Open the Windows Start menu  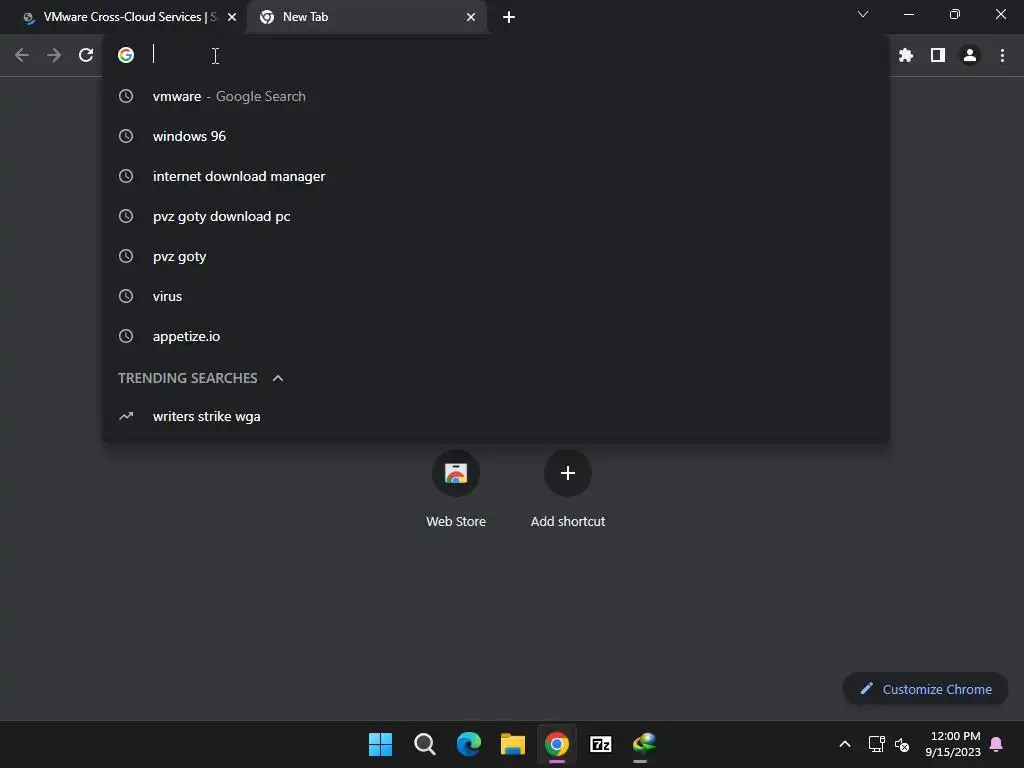(381, 744)
